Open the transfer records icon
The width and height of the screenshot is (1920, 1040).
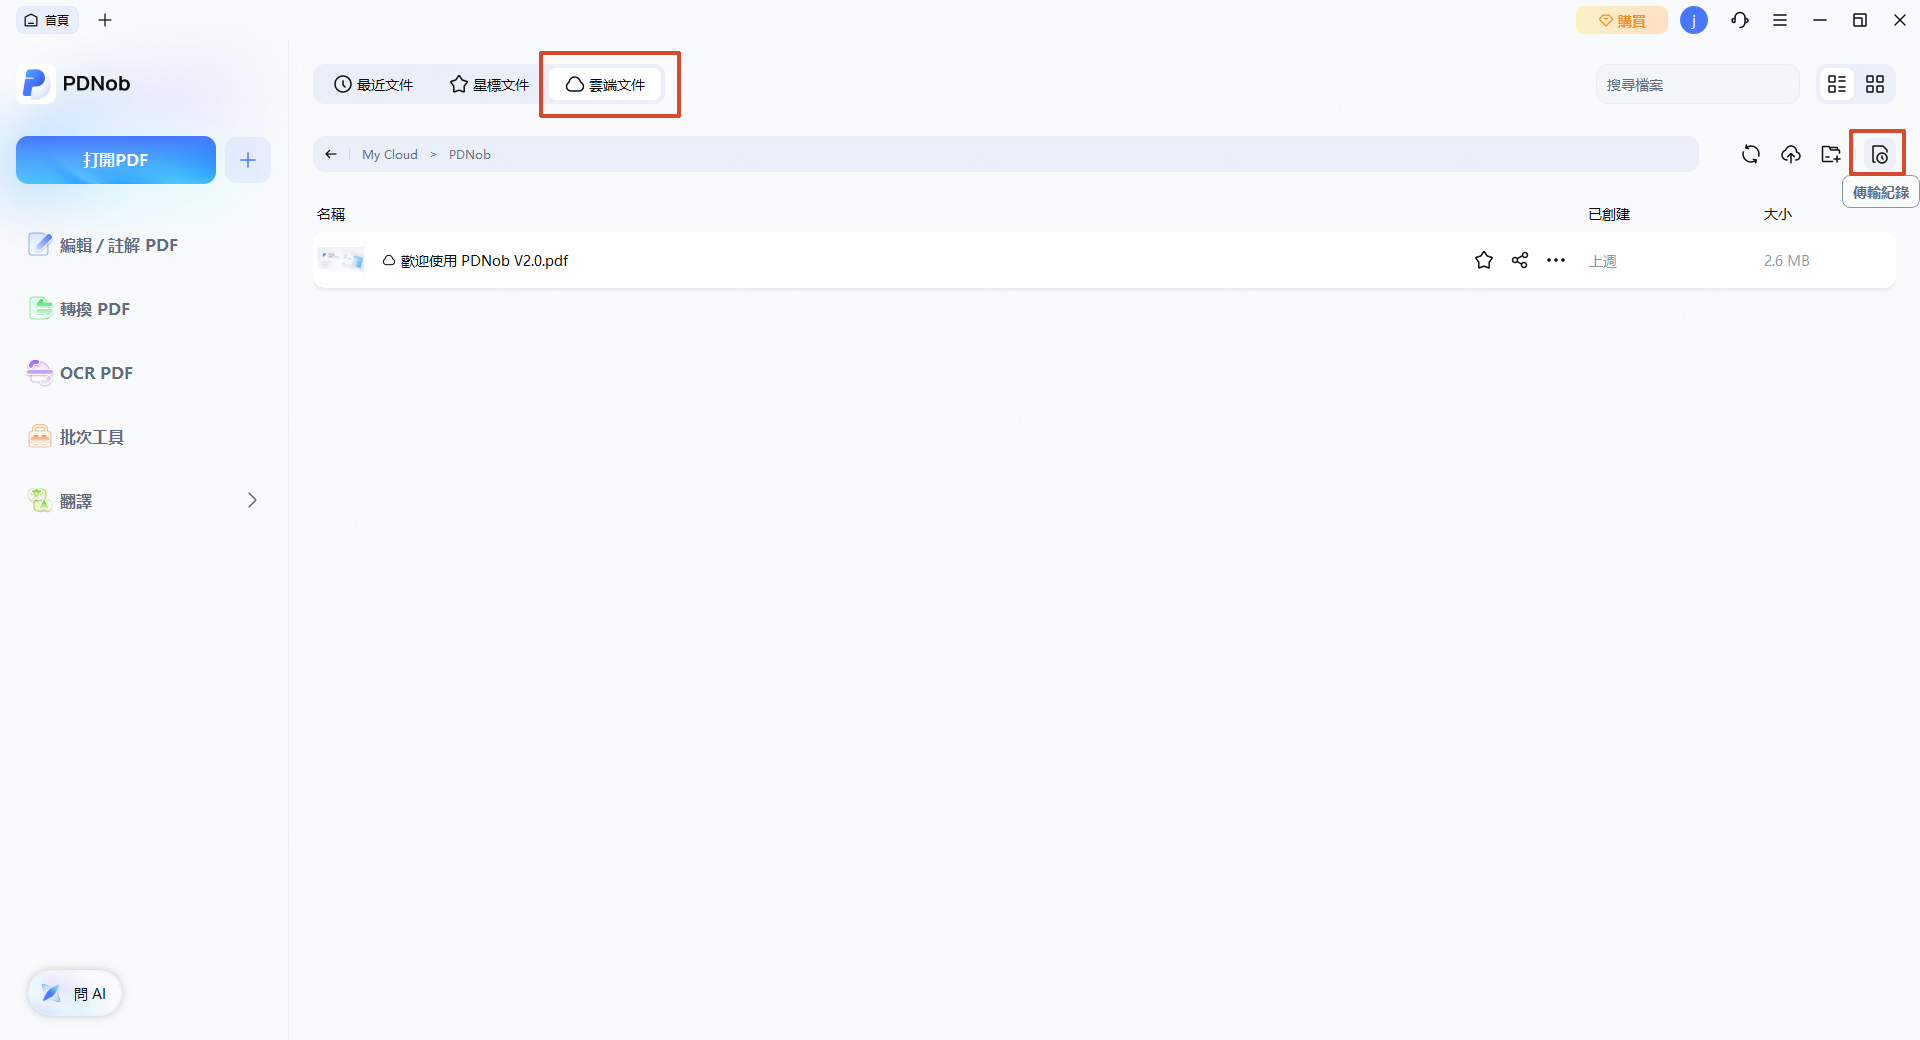pos(1879,154)
